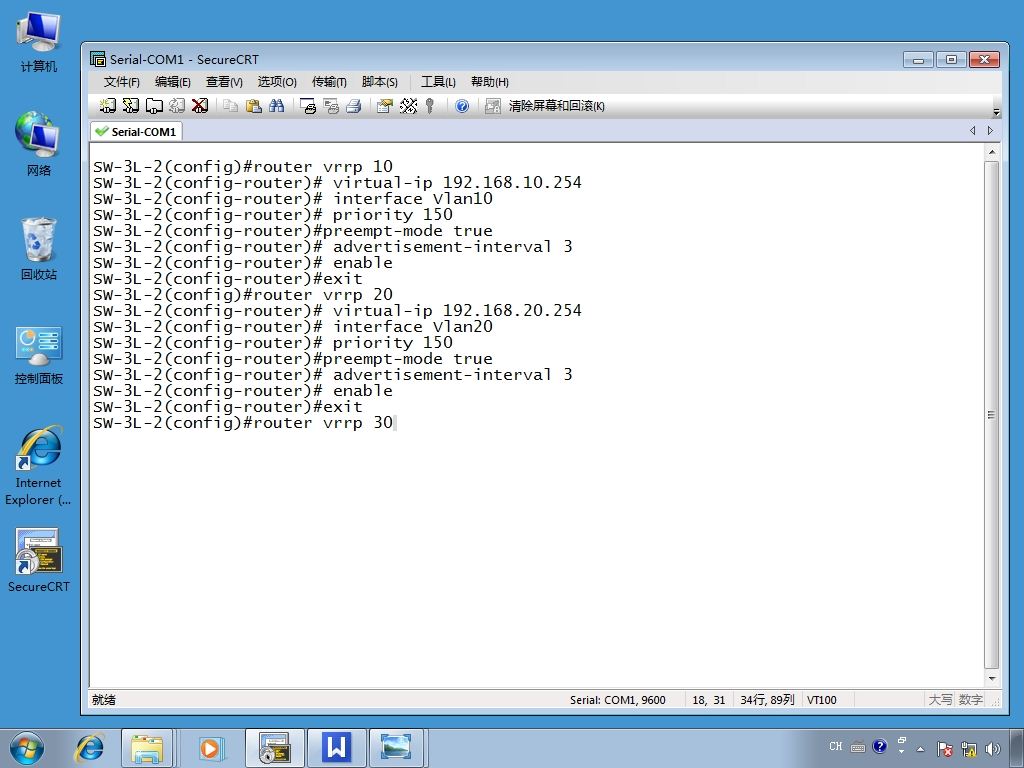Click the Disconnect red X icon
The height and width of the screenshot is (768, 1024).
[200, 106]
